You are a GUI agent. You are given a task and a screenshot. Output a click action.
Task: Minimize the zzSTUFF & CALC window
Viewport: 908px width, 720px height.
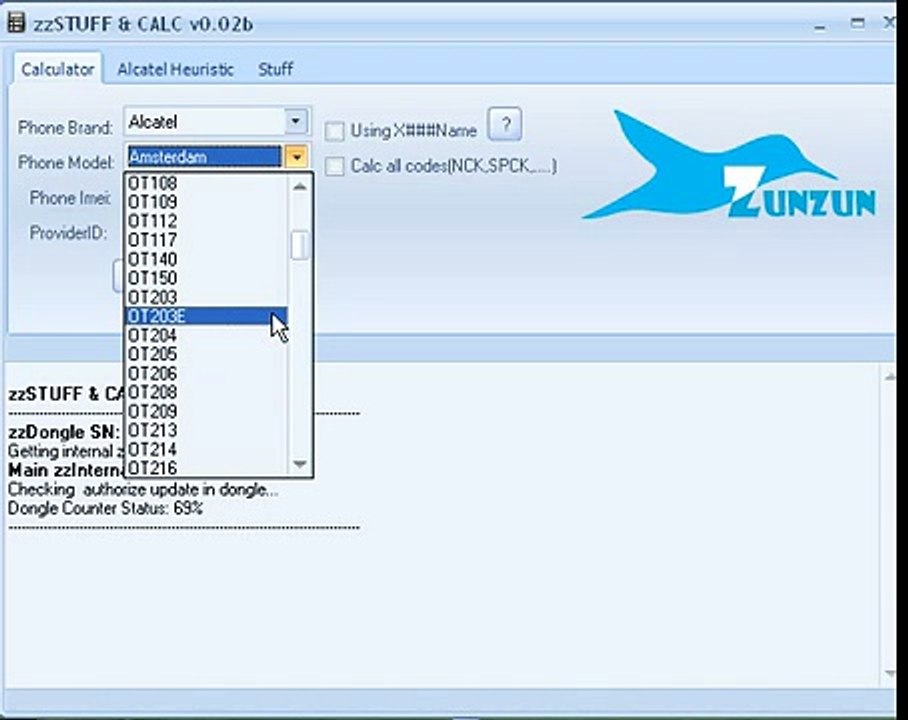[819, 25]
